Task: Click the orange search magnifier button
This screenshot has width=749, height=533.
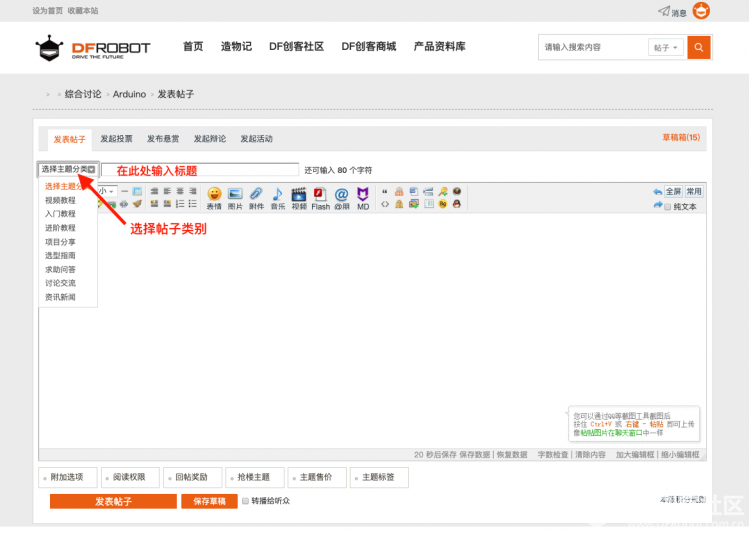Action: click(699, 47)
